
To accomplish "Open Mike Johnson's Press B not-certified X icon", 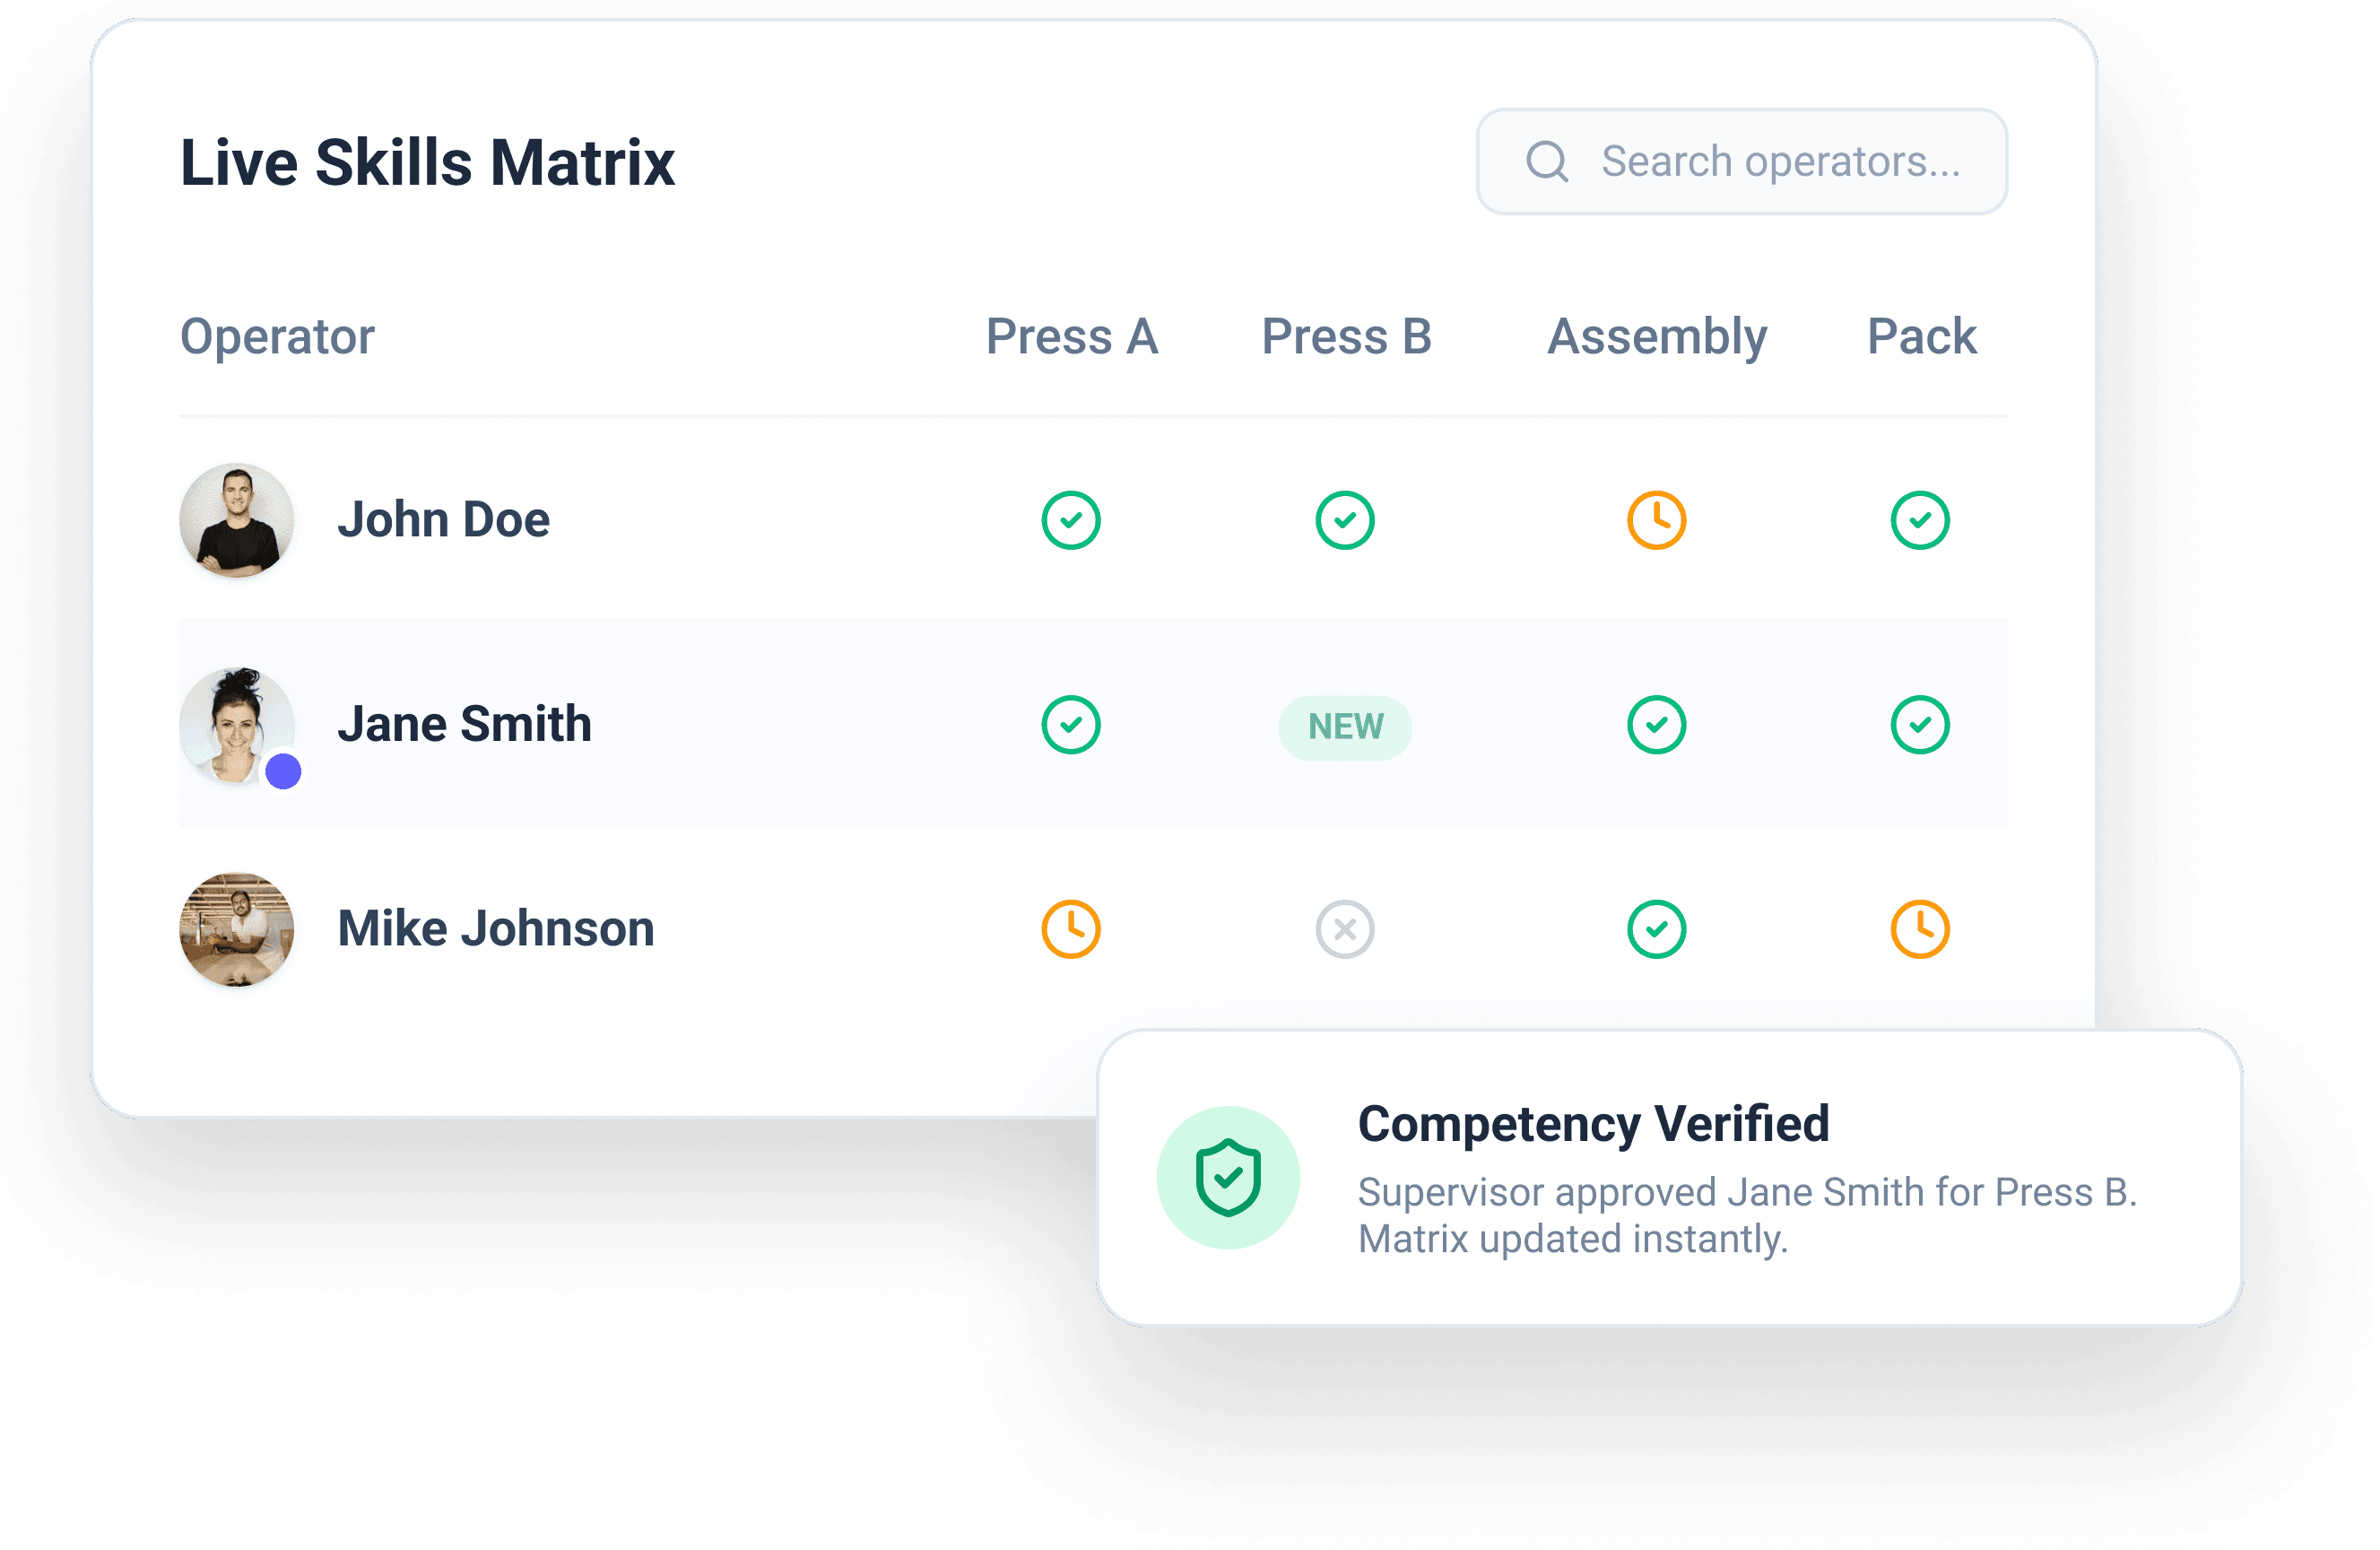I will tap(1344, 929).
